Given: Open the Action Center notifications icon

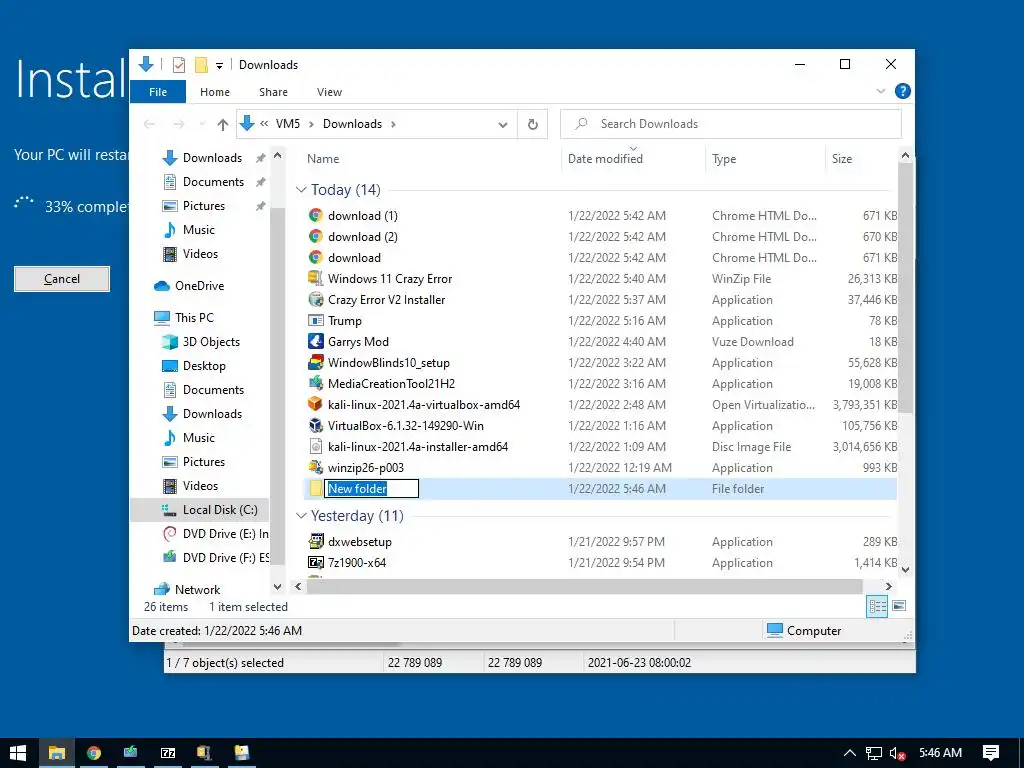Looking at the screenshot, I should click(991, 753).
